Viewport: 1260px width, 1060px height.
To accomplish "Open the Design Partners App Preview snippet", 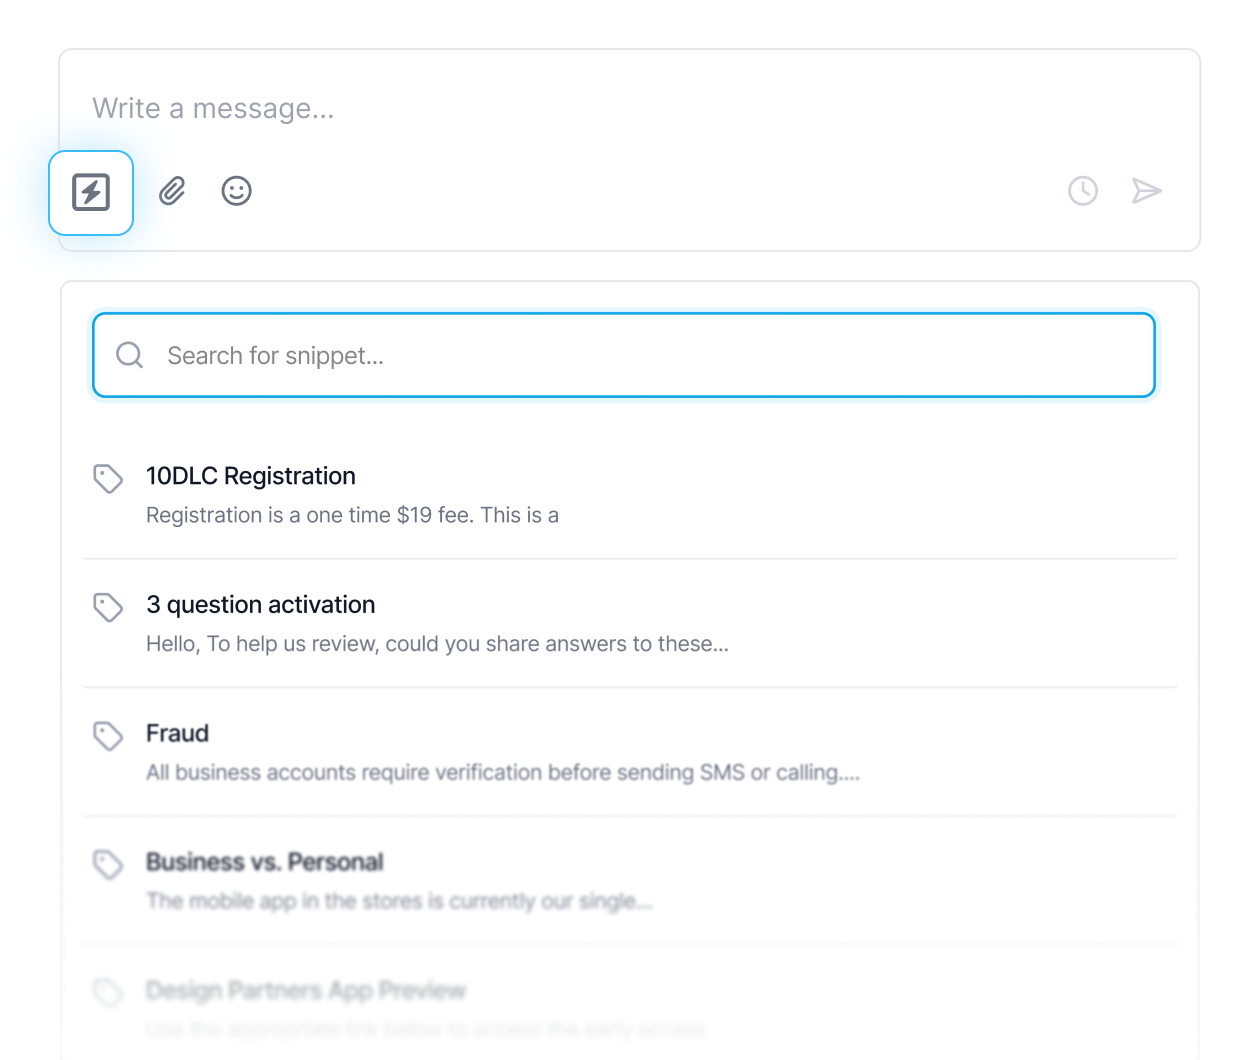I will 306,990.
